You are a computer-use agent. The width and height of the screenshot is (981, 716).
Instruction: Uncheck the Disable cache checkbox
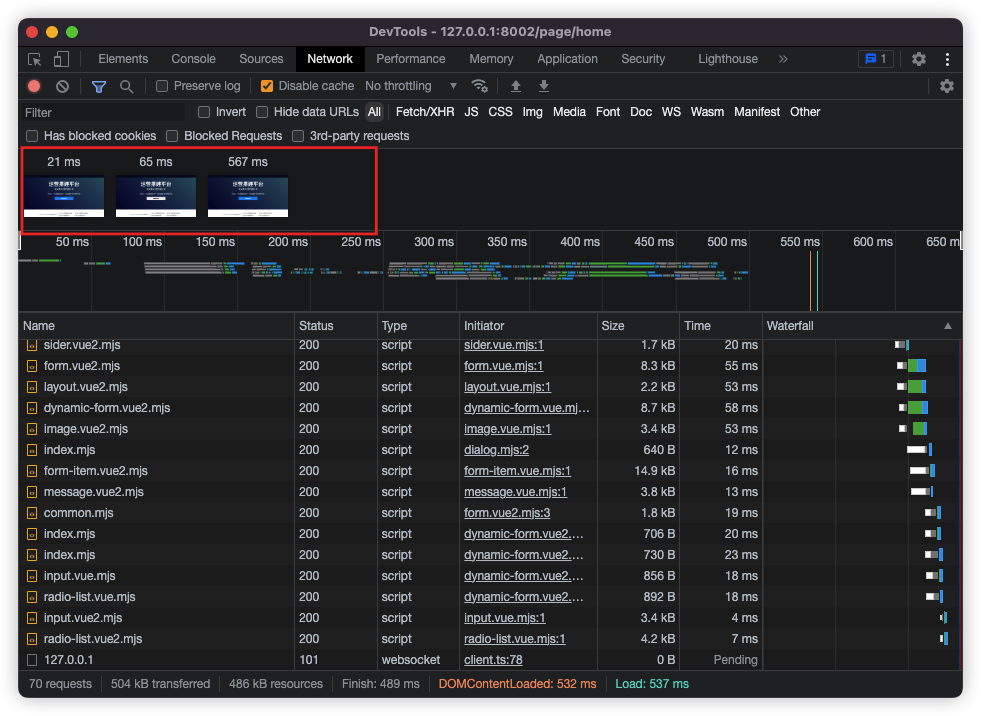(x=267, y=86)
